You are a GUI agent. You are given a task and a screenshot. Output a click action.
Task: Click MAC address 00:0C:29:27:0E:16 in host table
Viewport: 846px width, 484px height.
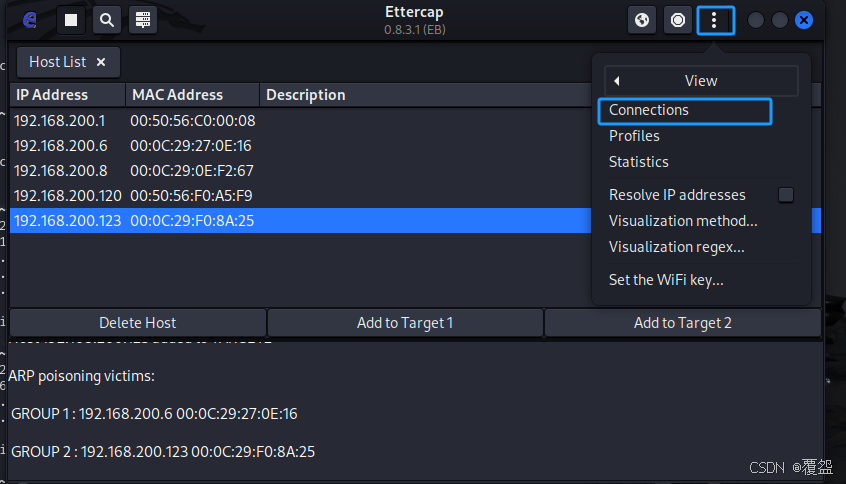[x=190, y=146]
